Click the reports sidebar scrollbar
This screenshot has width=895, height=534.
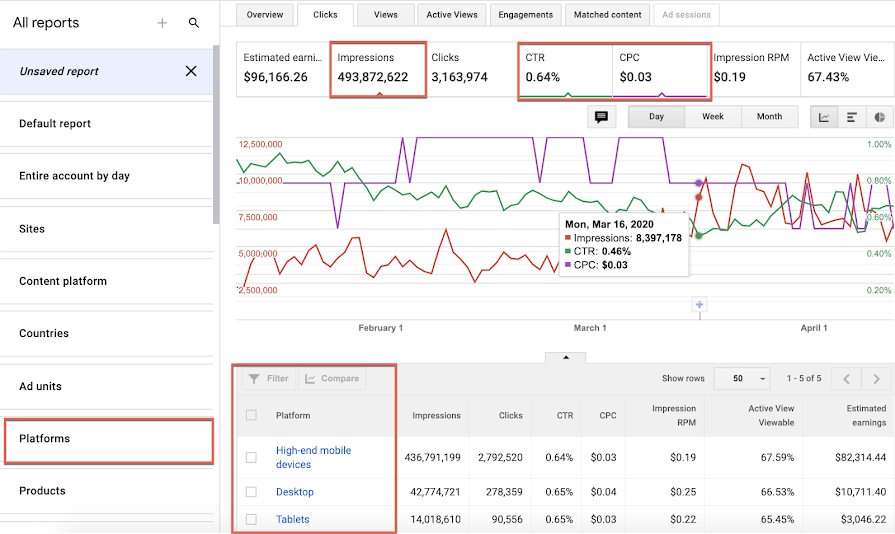pyautogui.click(x=216, y=135)
